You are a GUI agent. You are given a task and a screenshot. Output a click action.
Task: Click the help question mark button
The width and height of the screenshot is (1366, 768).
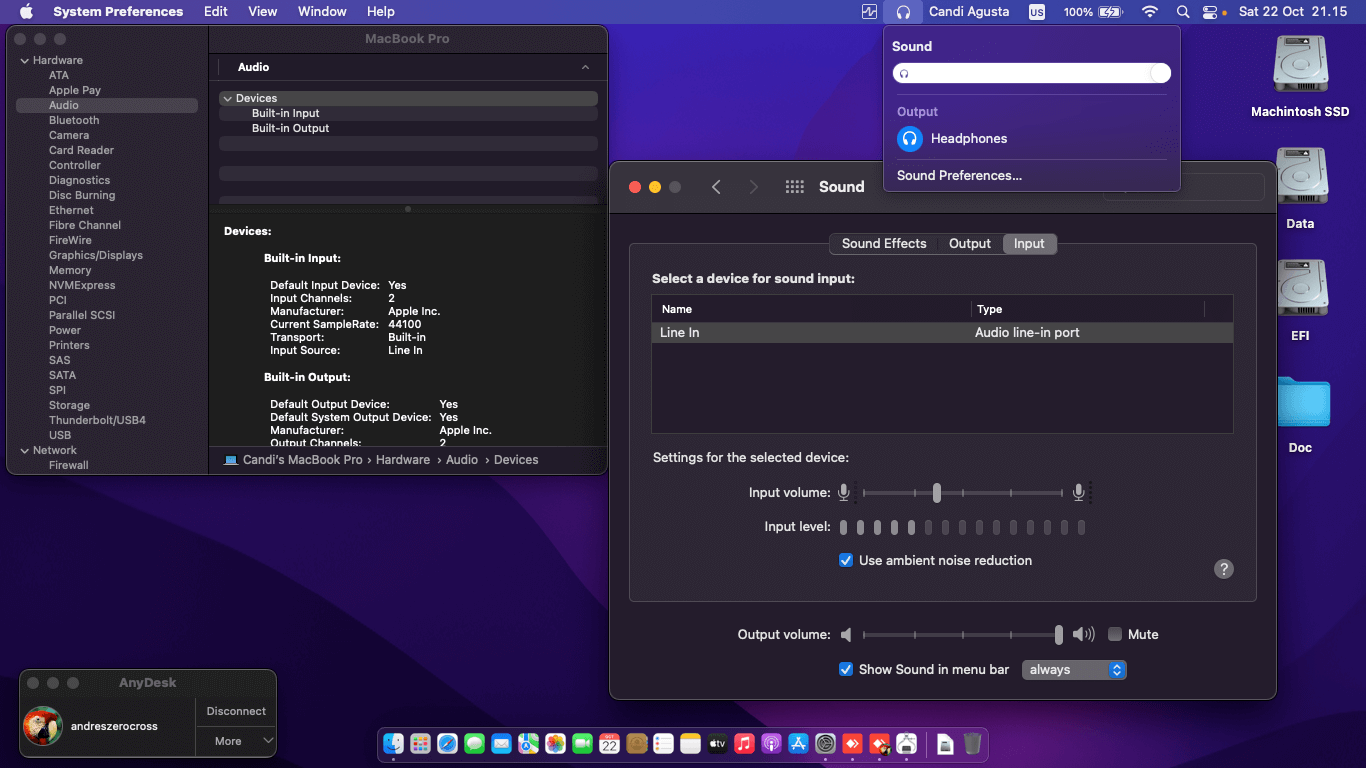(x=1223, y=569)
